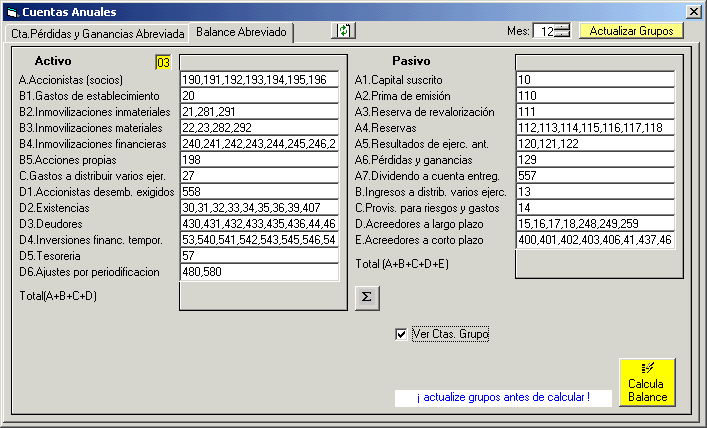The image size is (707, 428).
Task: Select the D5.Tesoreria accounts field
Action: coord(260,256)
